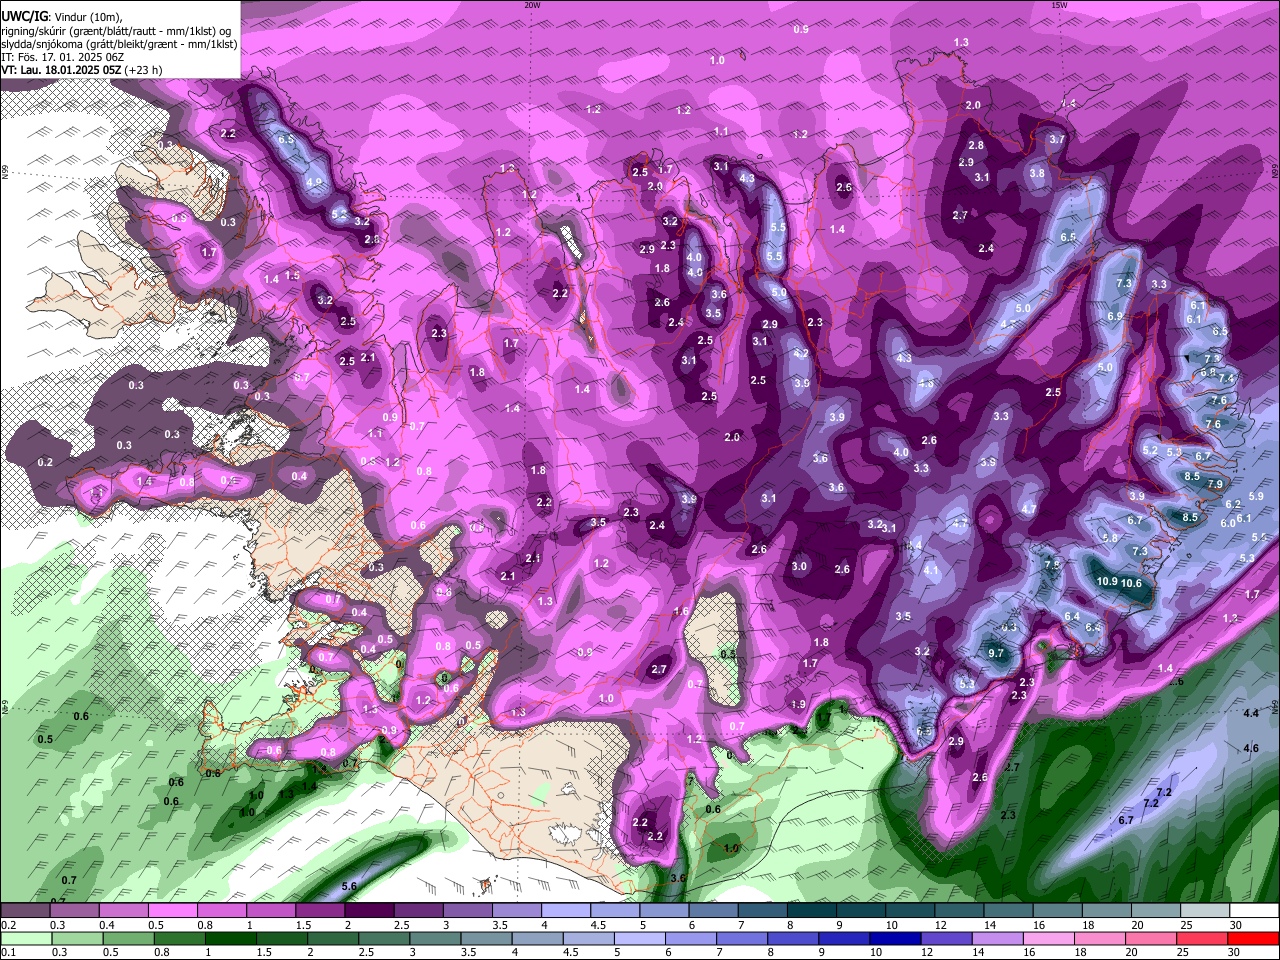
Task: Click the 10.9 precipitation value on the map
Action: click(x=1107, y=582)
